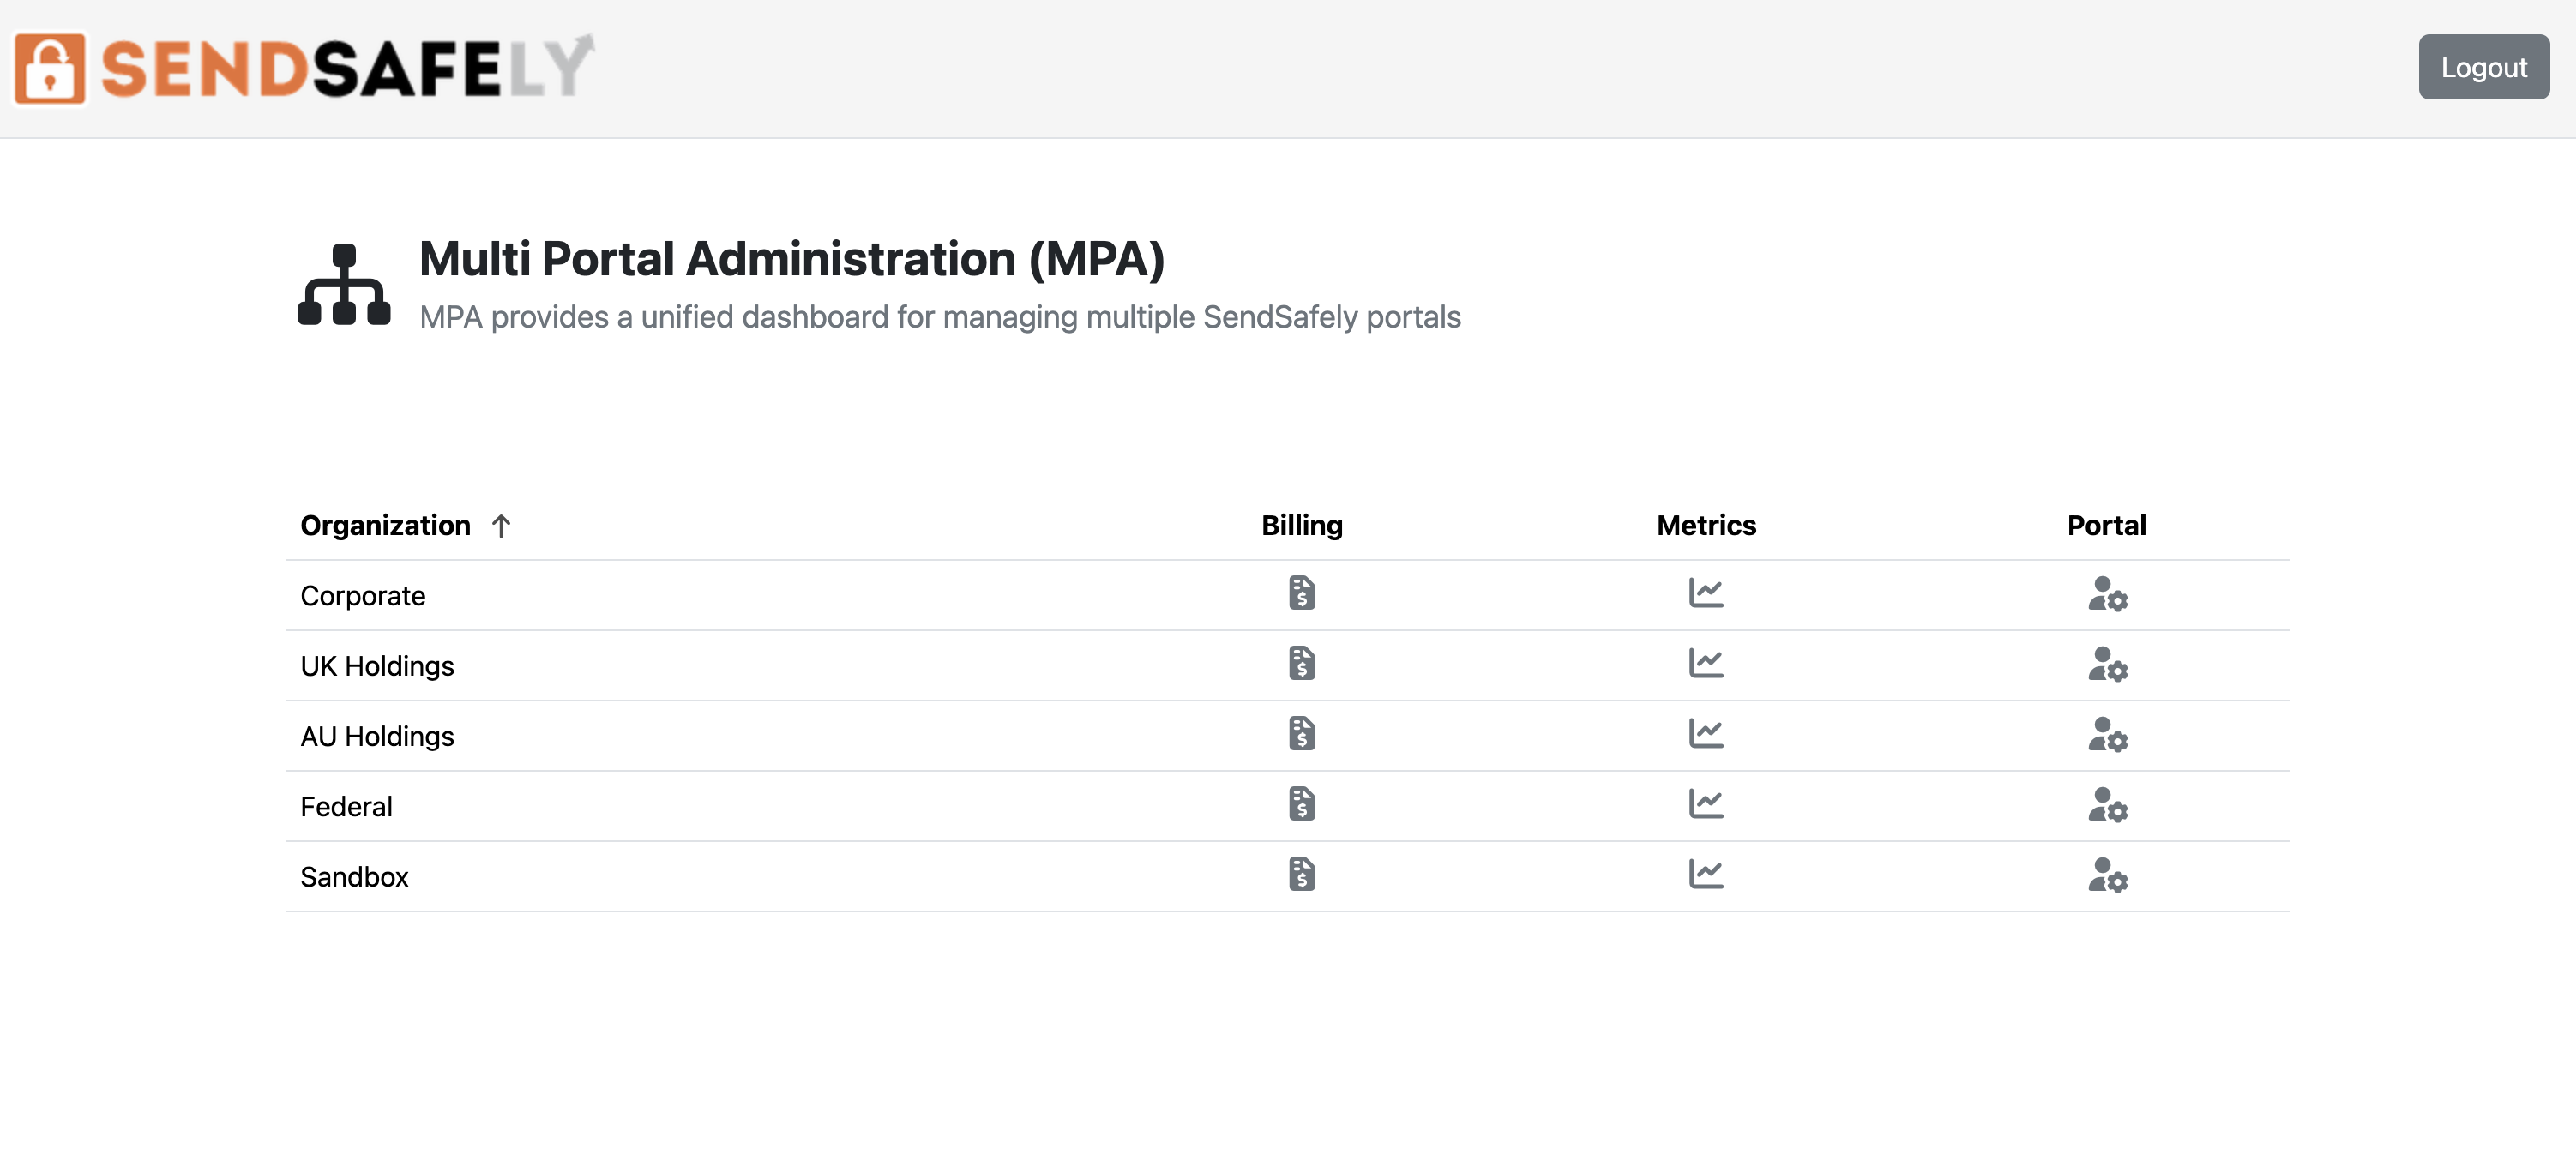Open Portal admin for UK Holdings
Screen dimensions: 2576x1161
coord(2107,664)
